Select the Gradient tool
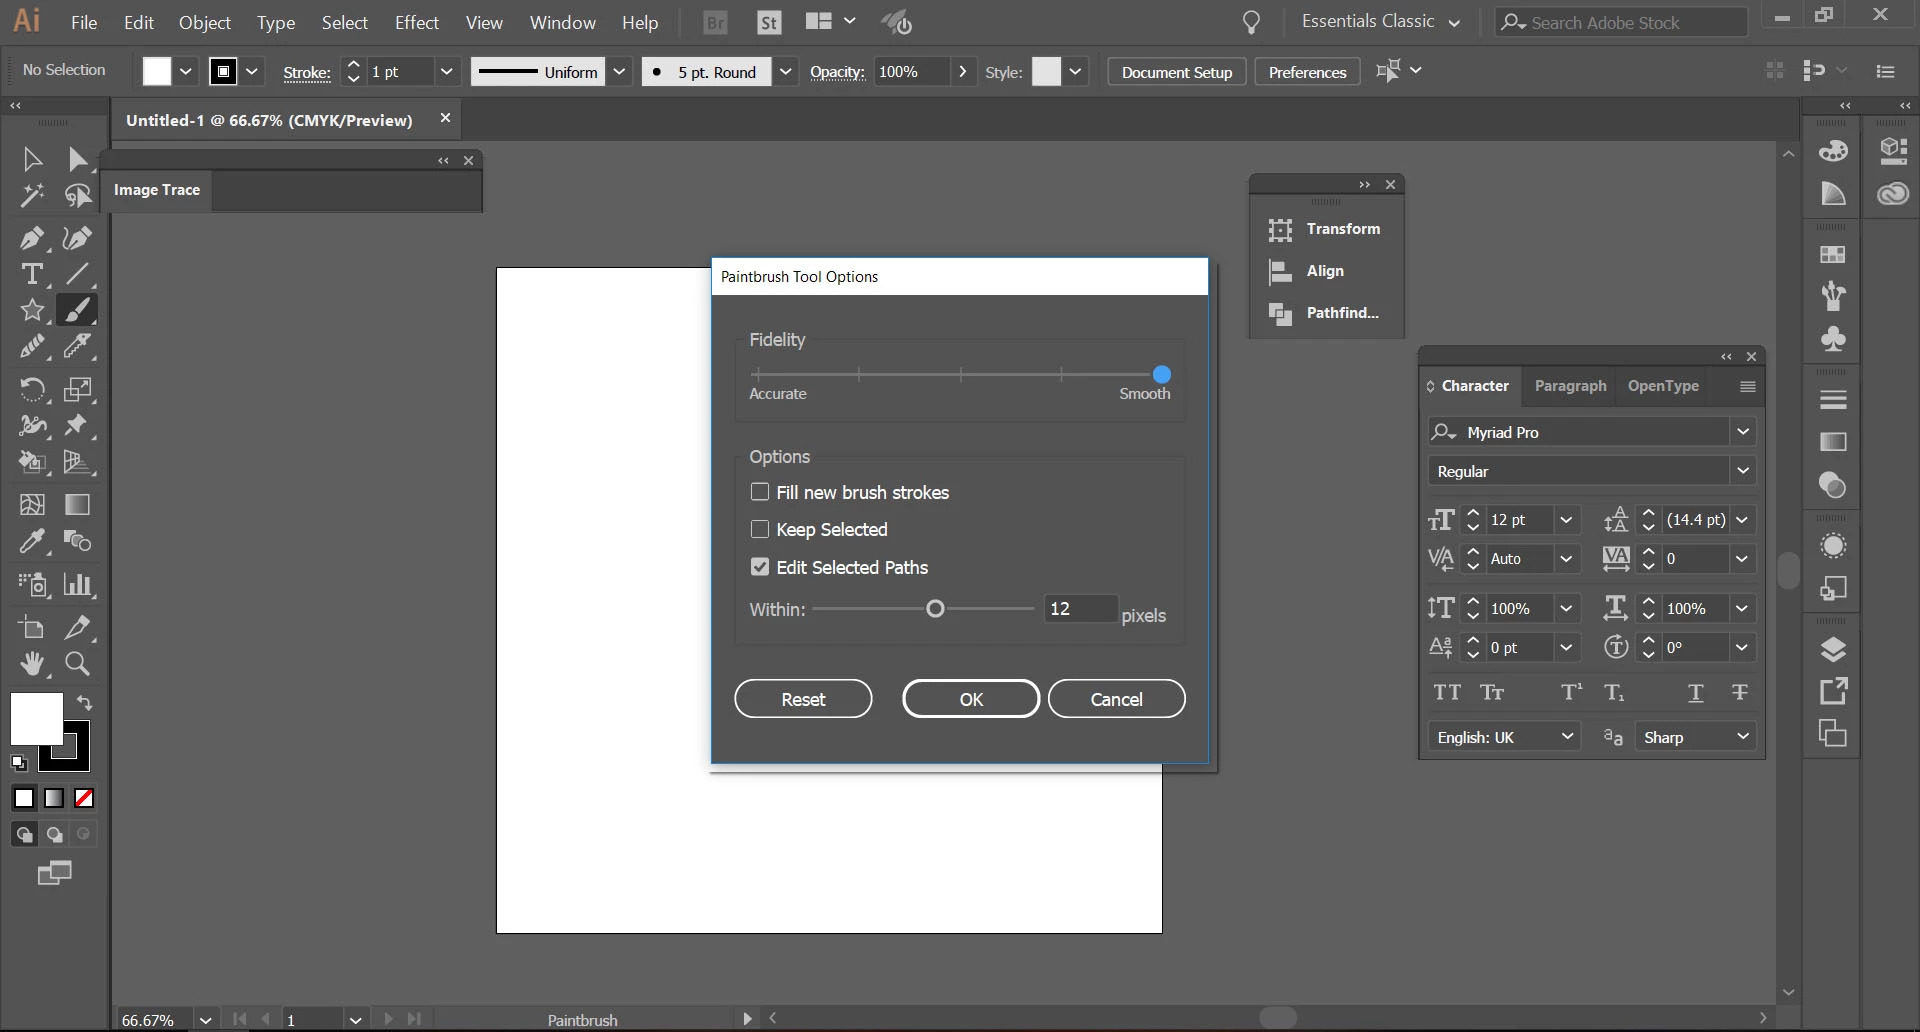 click(77, 505)
